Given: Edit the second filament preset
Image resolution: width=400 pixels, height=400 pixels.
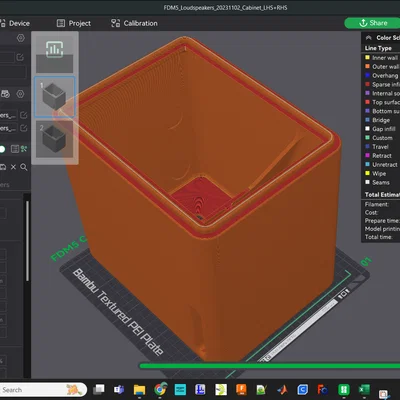Looking at the screenshot, I should (24, 128).
